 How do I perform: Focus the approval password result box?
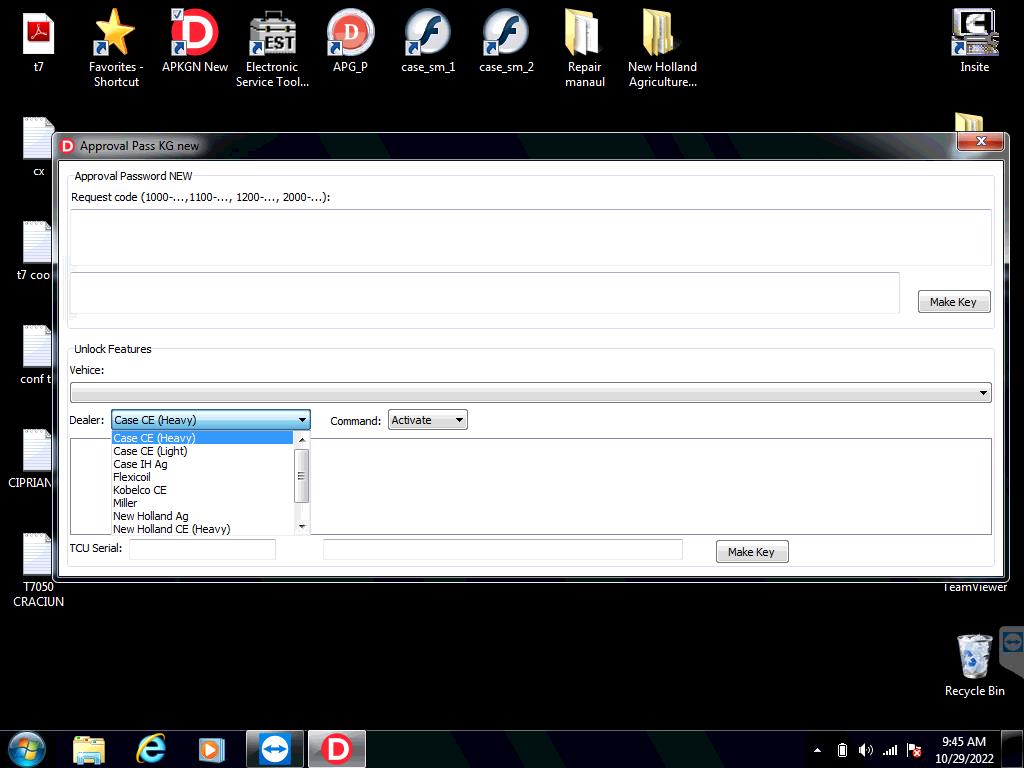coord(485,293)
